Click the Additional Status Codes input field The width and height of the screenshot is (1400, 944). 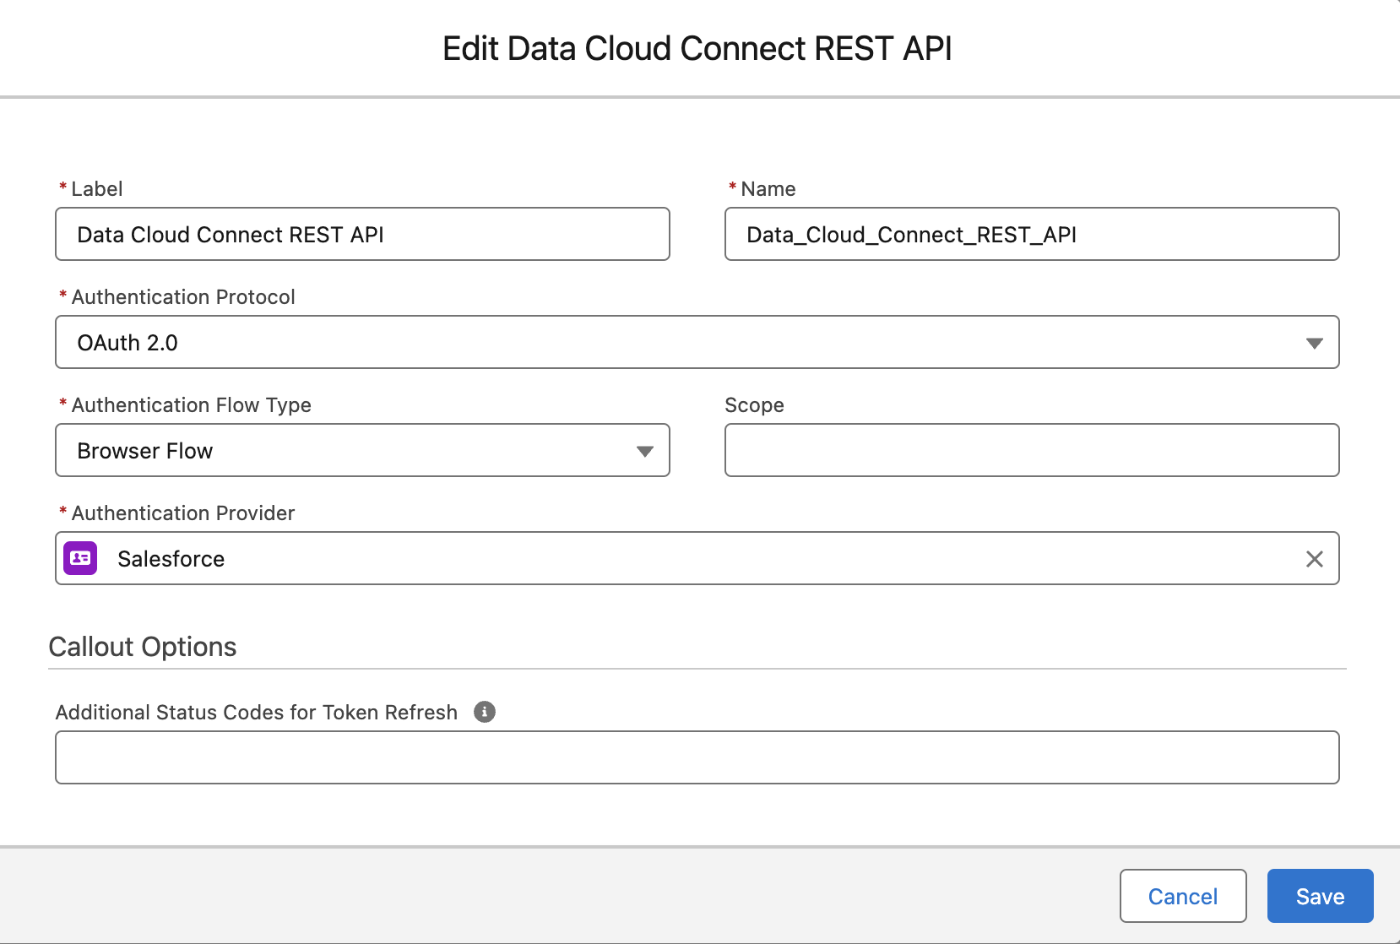coord(697,757)
